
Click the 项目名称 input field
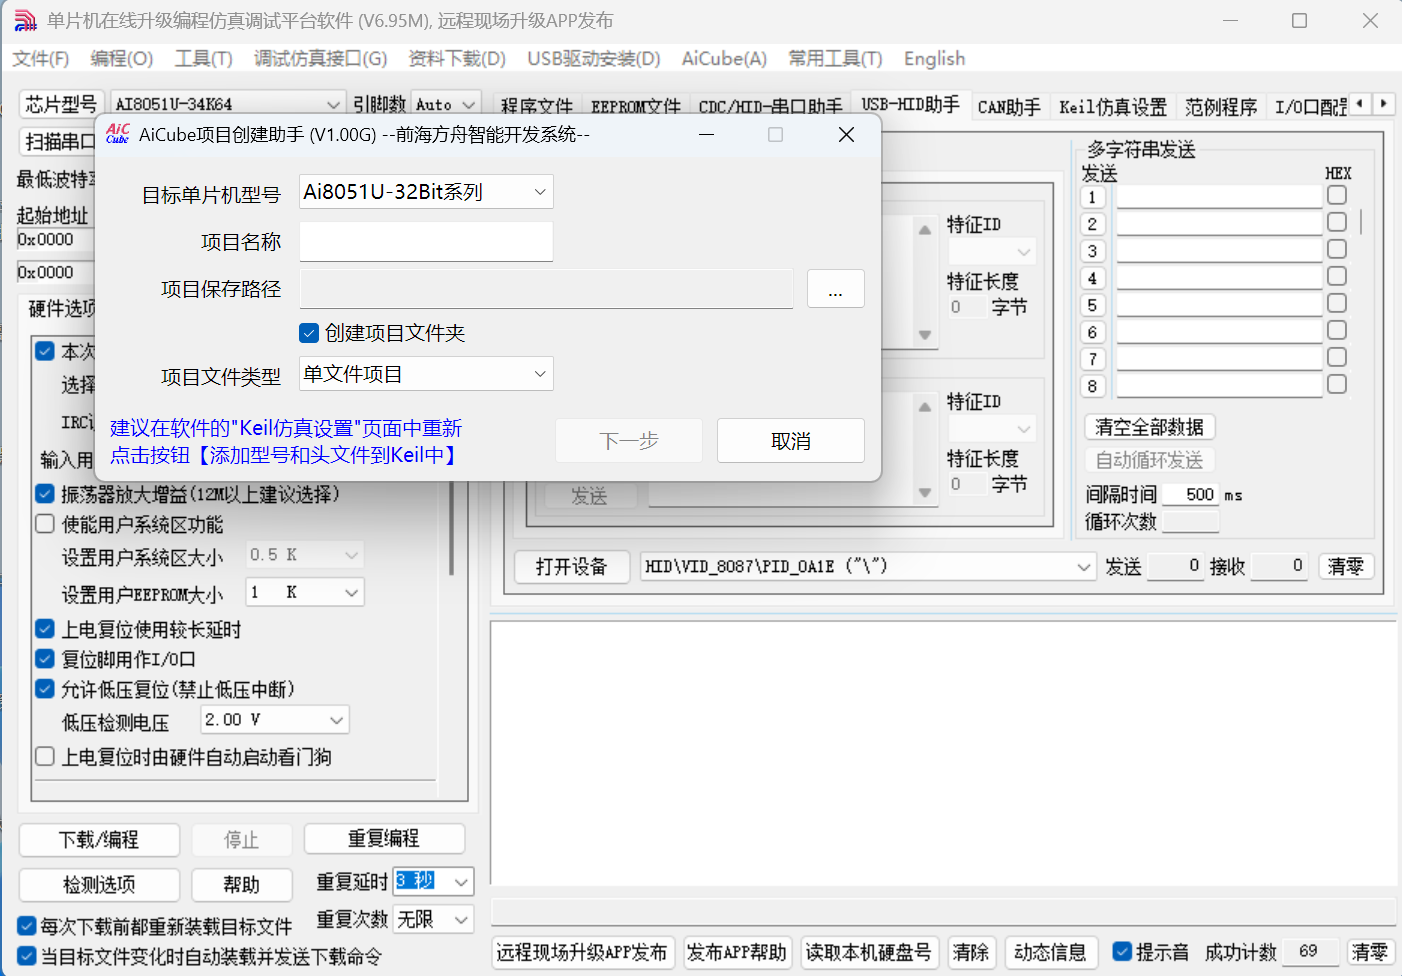(426, 242)
